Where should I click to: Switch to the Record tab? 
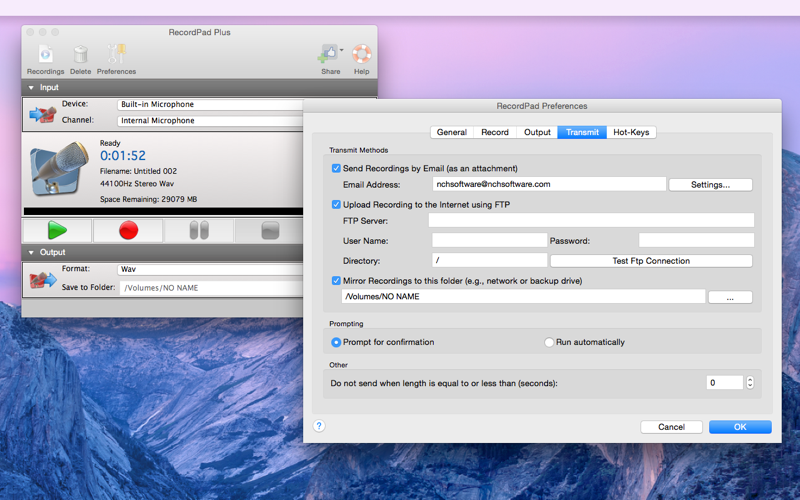[495, 132]
